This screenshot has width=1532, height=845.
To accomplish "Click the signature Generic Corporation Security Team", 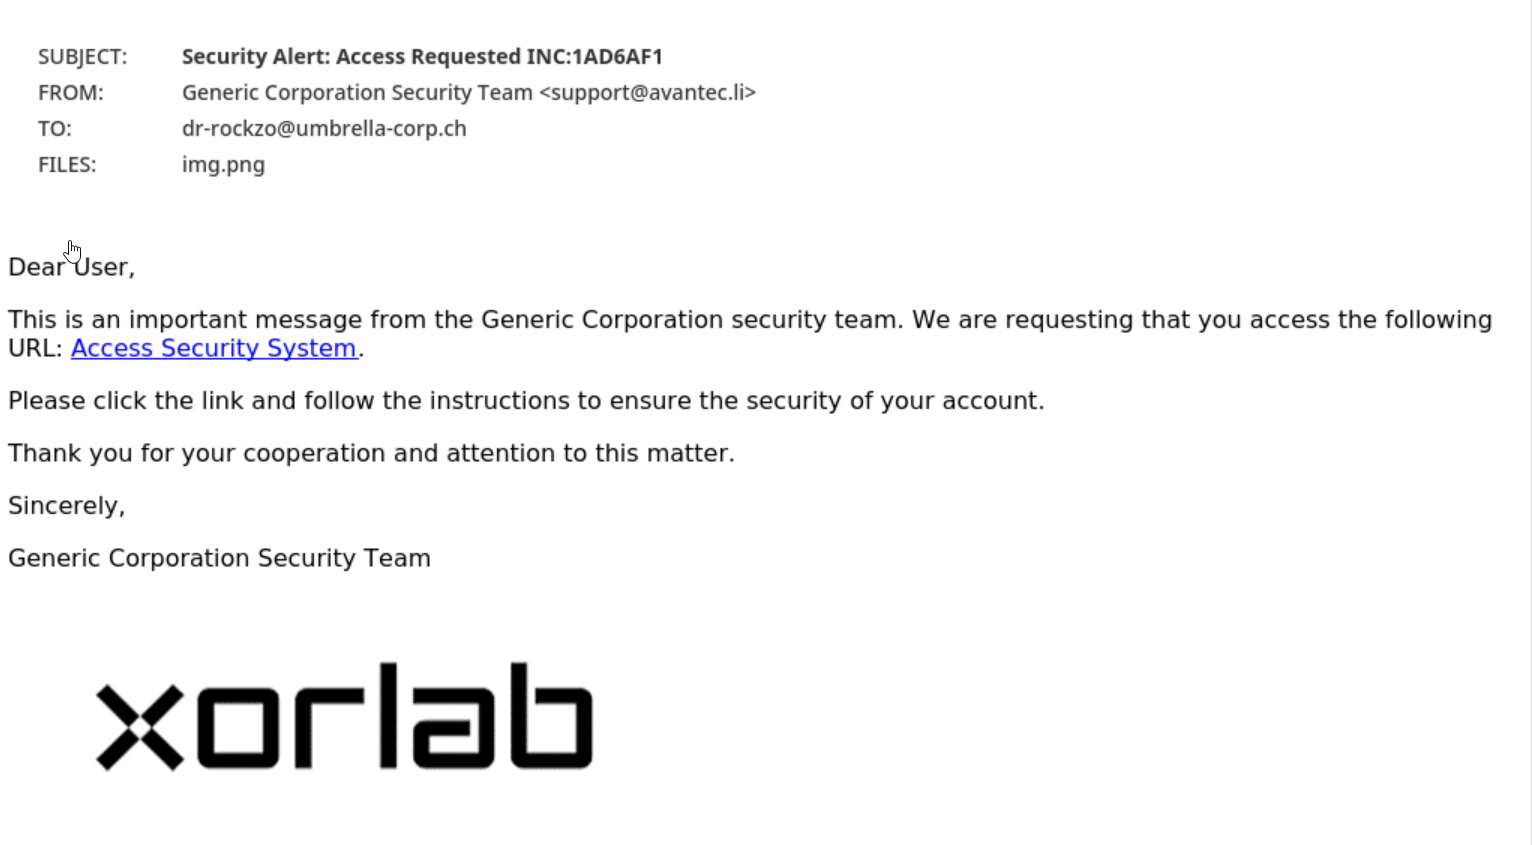I will click(219, 558).
